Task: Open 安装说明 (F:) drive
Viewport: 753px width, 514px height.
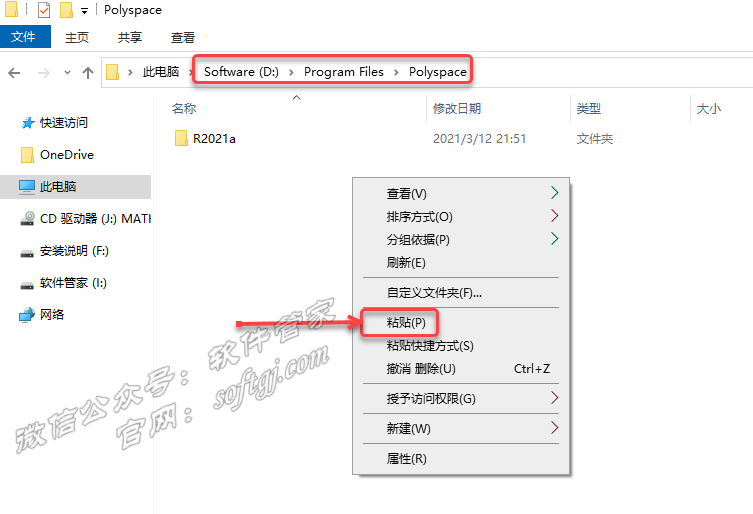Action: pyautogui.click(x=74, y=251)
